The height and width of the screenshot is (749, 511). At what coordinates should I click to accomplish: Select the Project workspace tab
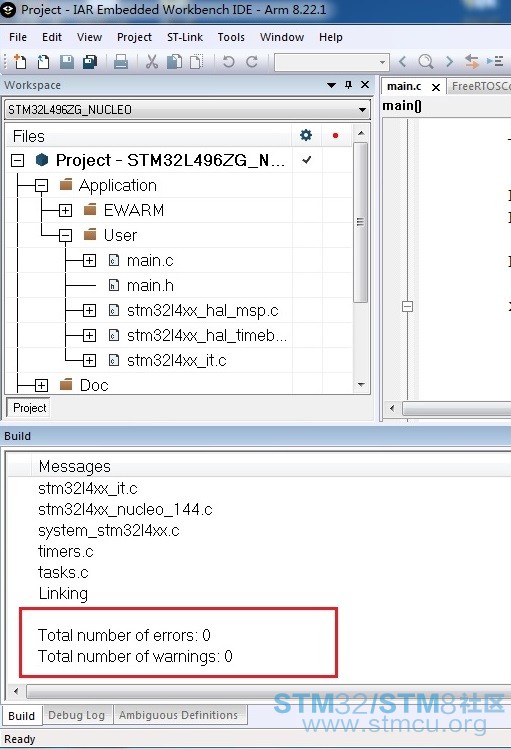click(x=29, y=408)
